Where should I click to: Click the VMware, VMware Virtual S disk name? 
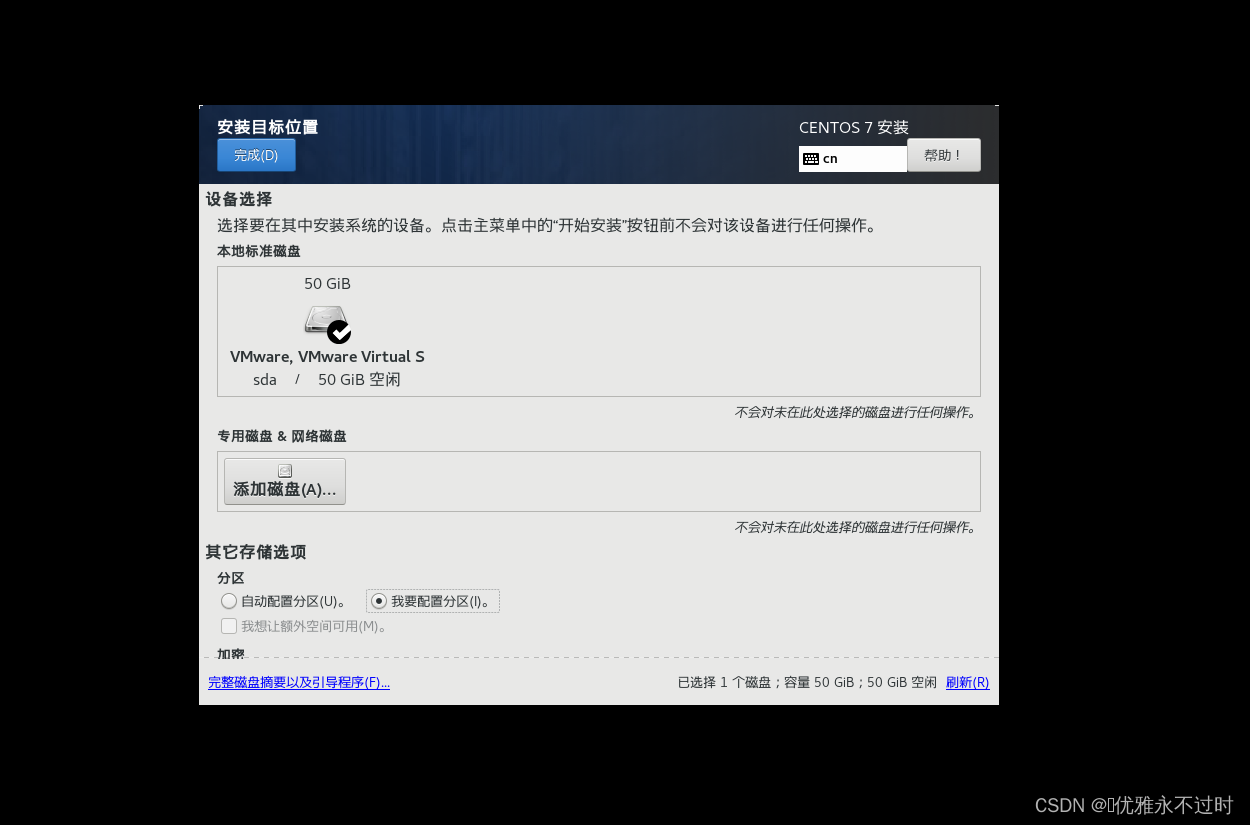coord(327,357)
